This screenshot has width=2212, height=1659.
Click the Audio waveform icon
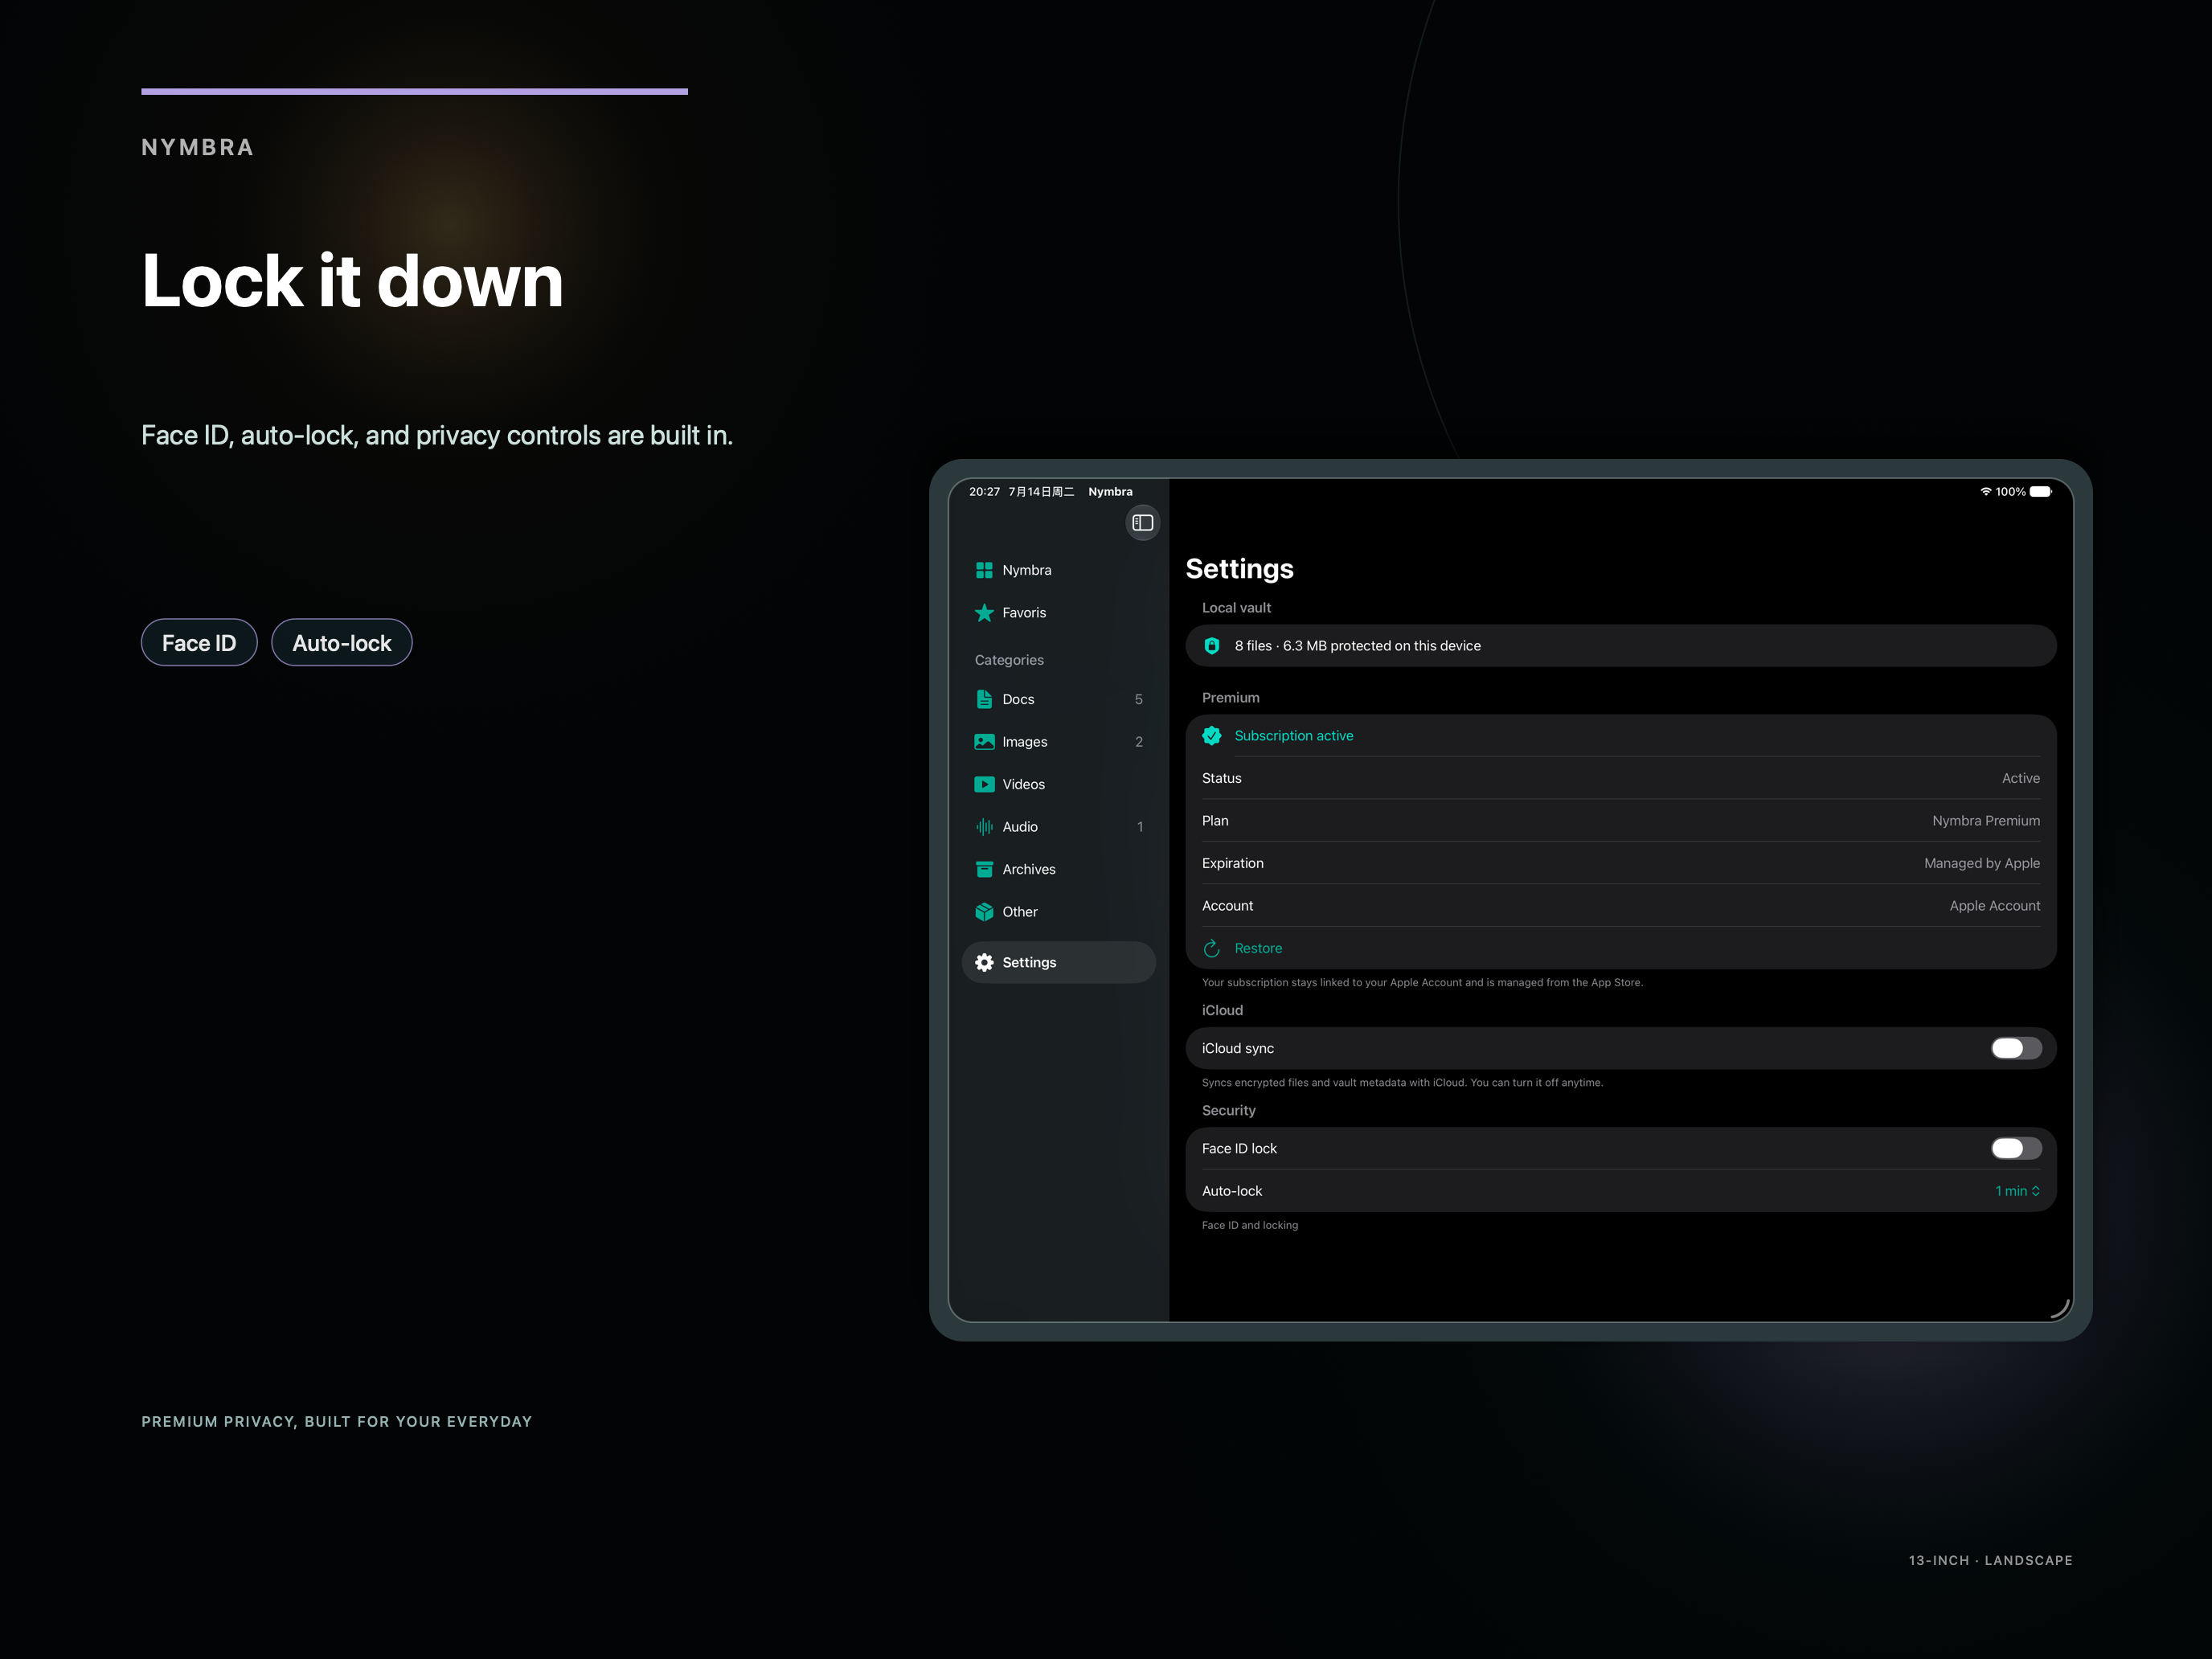click(x=984, y=827)
